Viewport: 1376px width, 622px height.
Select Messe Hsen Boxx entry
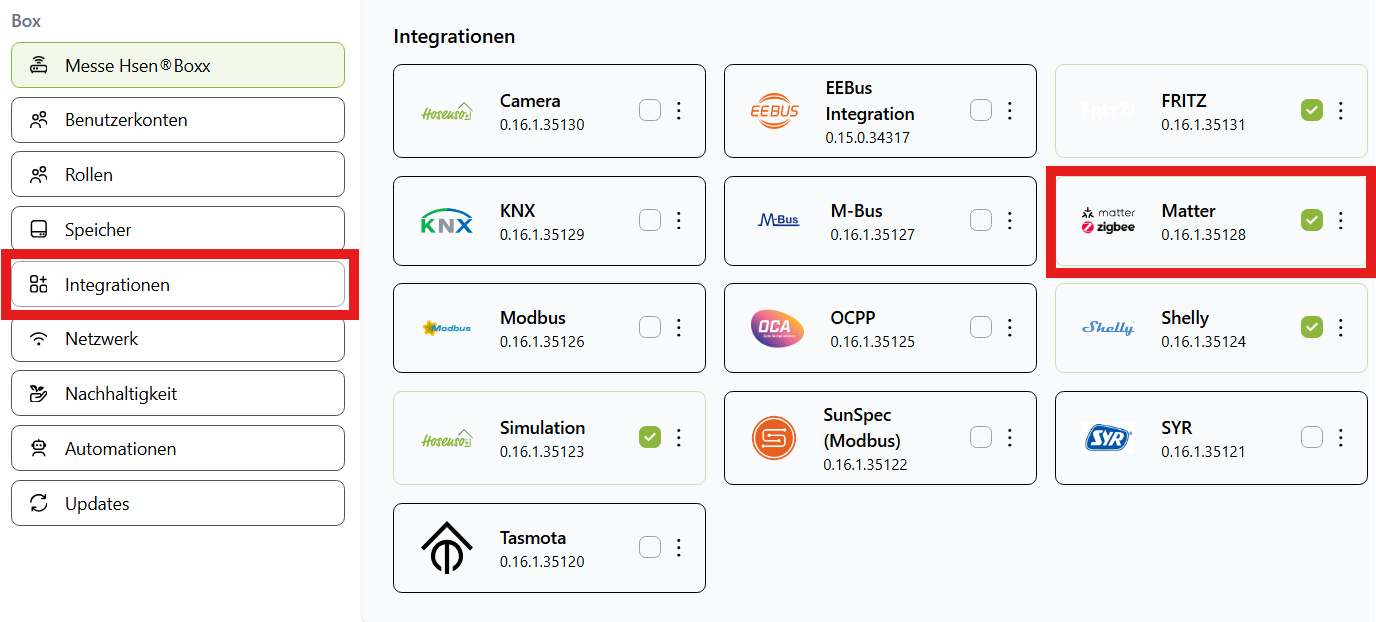[x=178, y=66]
